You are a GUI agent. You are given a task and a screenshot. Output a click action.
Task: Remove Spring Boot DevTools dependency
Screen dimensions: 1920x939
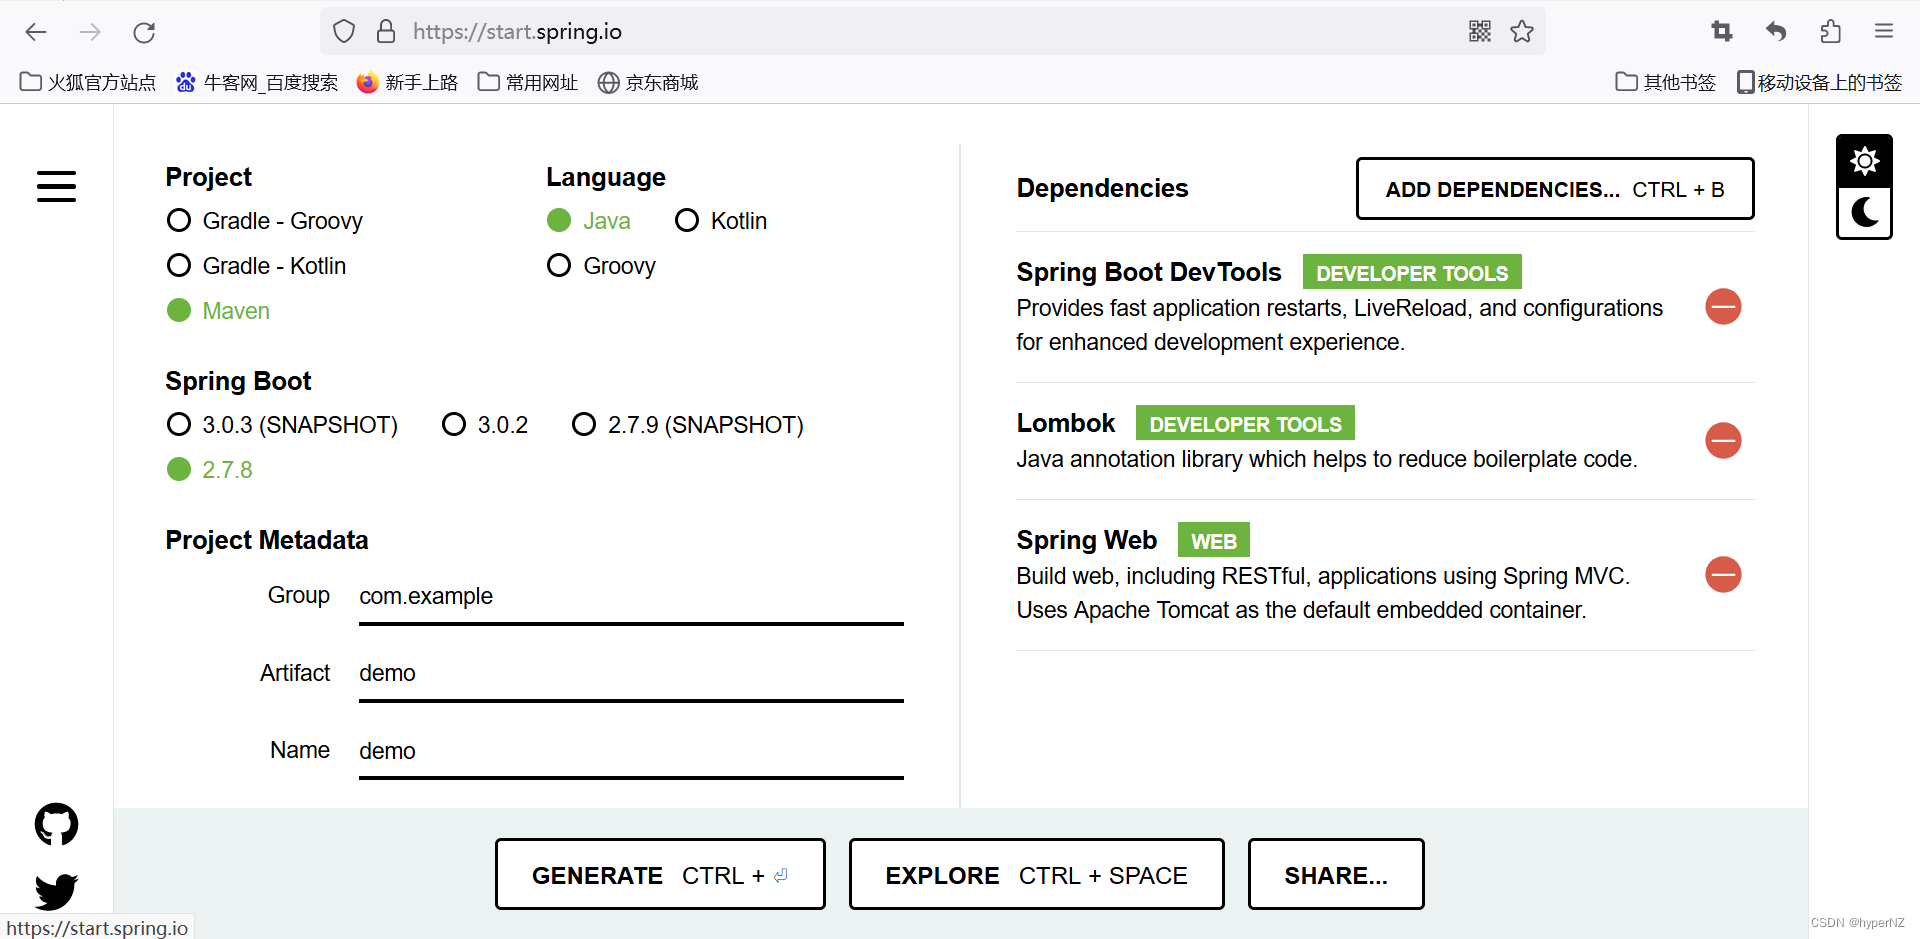(1723, 306)
